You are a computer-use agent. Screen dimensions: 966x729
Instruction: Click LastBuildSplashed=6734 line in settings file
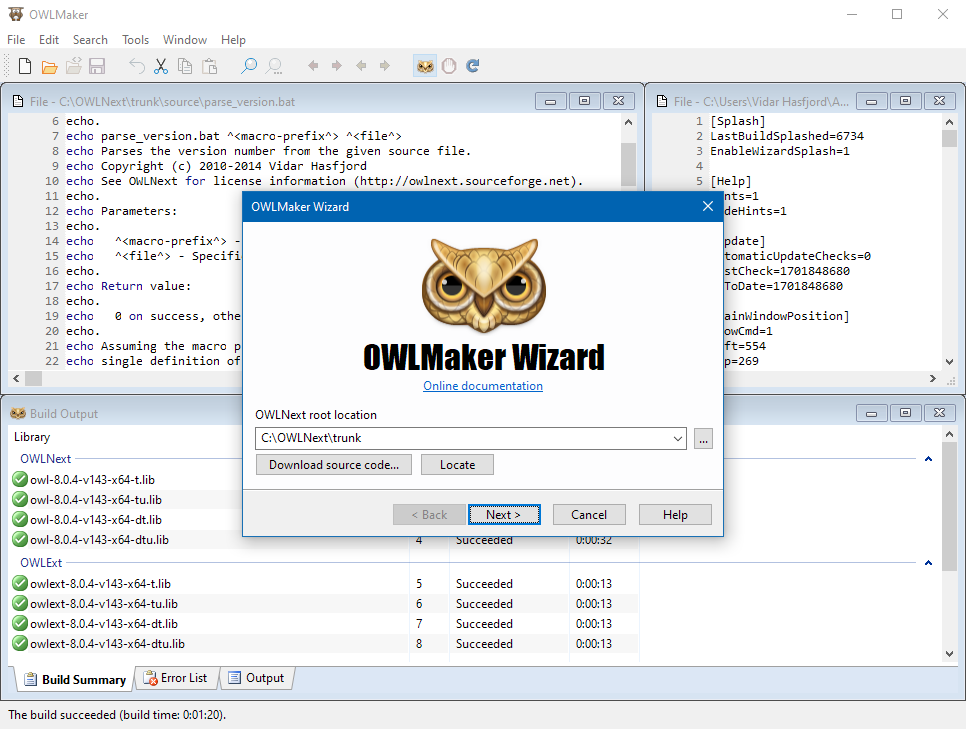tap(787, 136)
